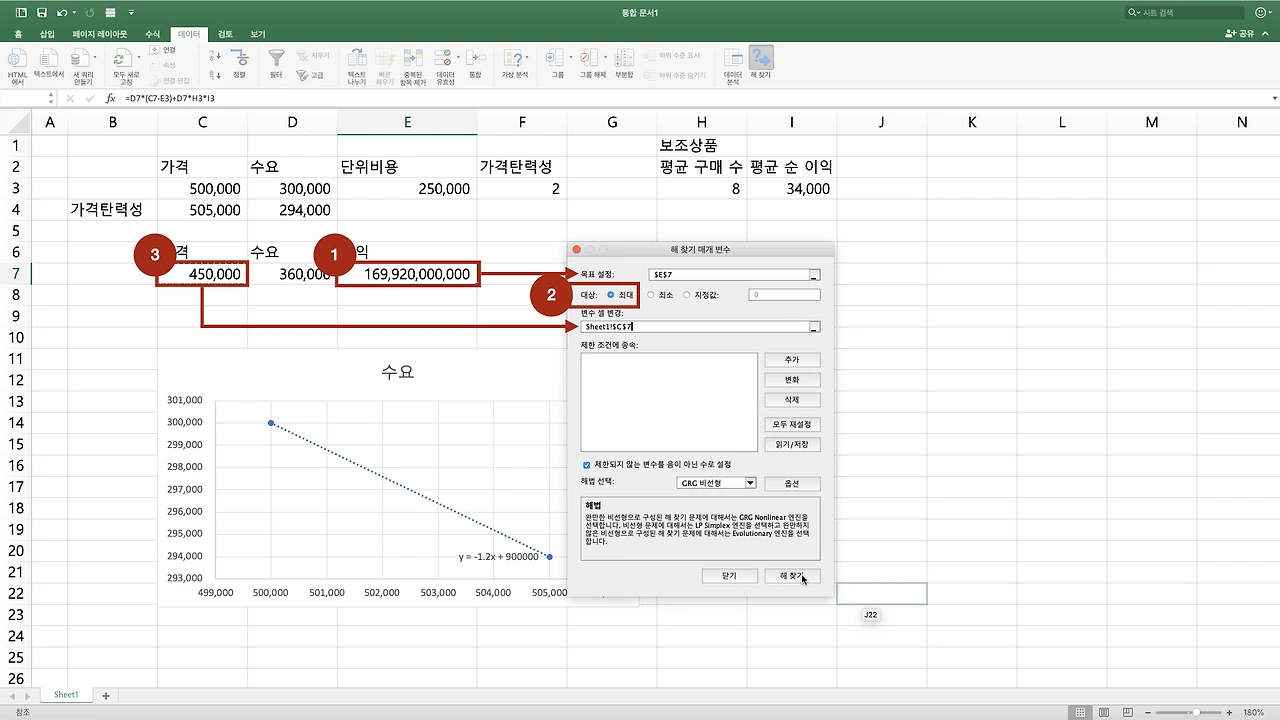Click the 닫기 button
The width and height of the screenshot is (1280, 720).
(x=729, y=576)
